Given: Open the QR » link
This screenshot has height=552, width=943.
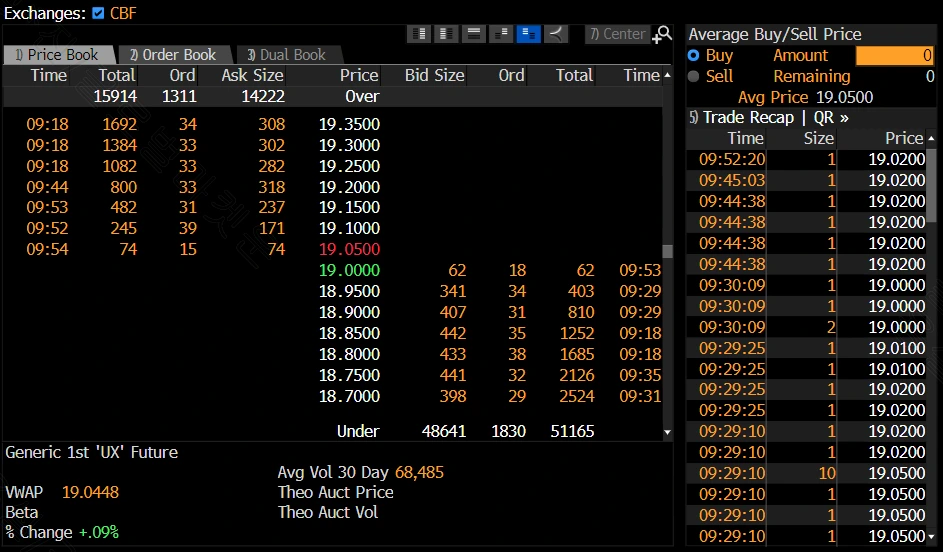Looking at the screenshot, I should pos(831,117).
